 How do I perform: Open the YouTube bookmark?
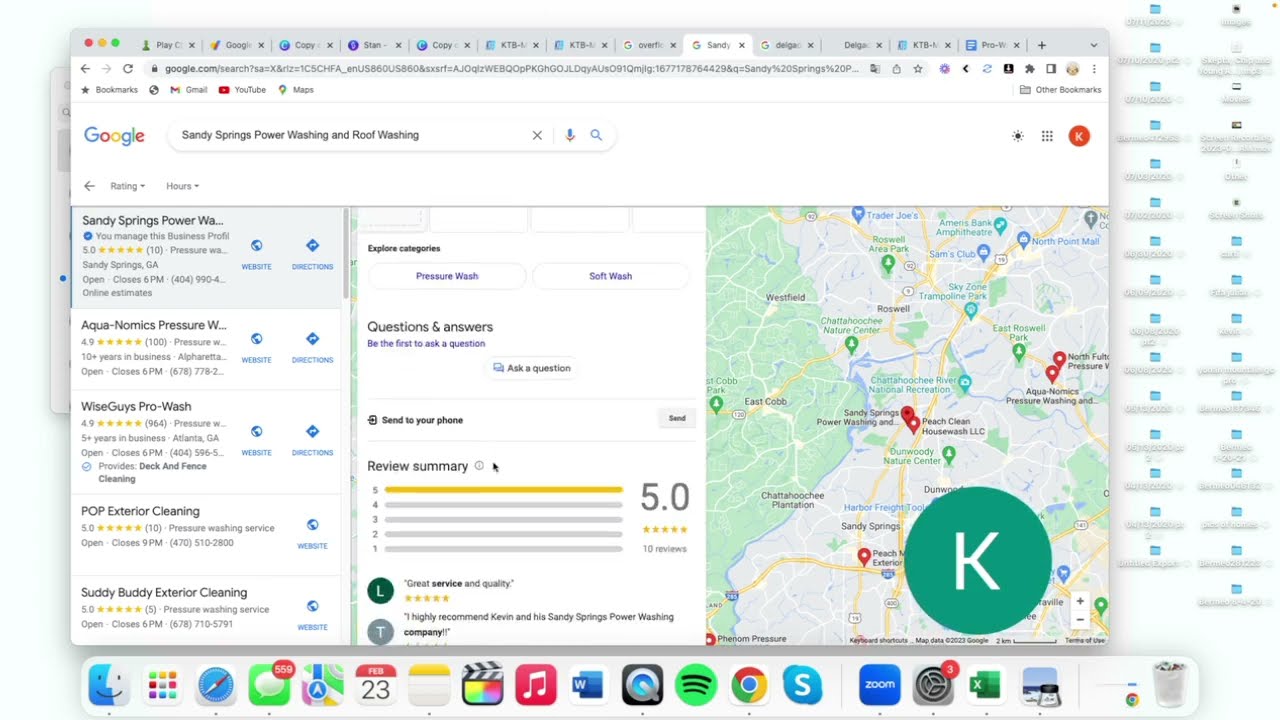[x=242, y=90]
